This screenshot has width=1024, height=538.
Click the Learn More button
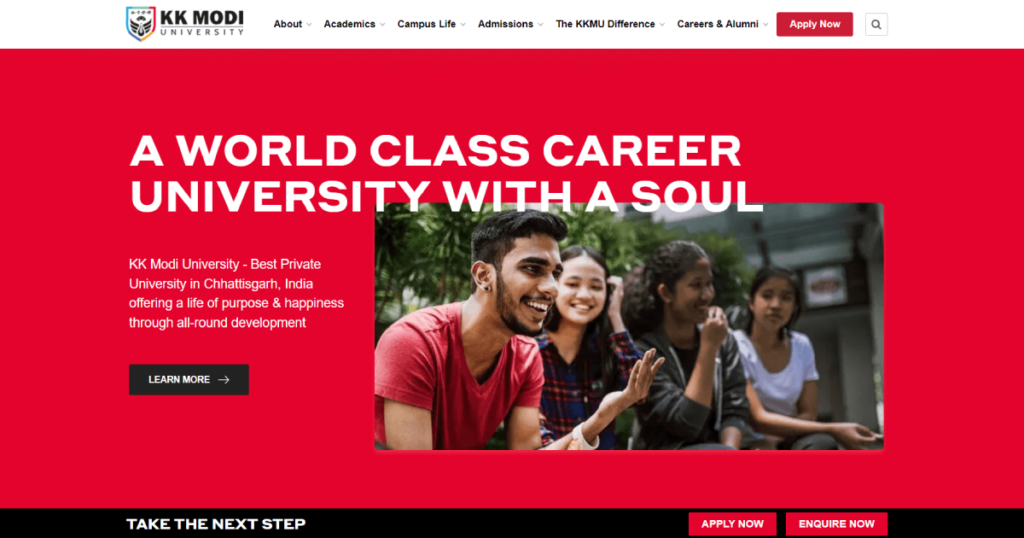[x=189, y=379]
